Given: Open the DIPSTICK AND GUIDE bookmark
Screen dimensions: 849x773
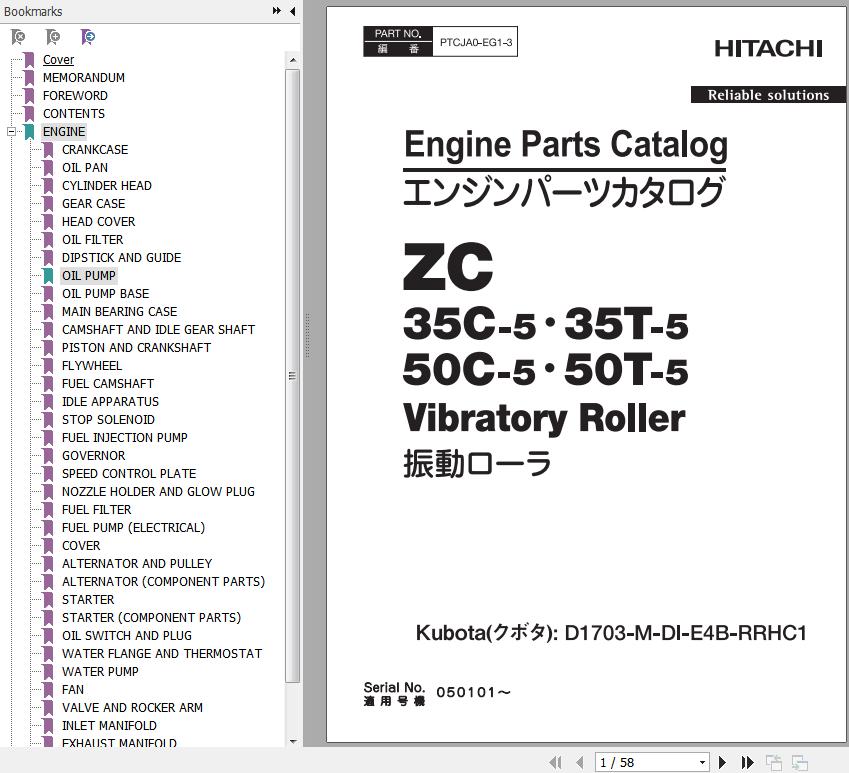Looking at the screenshot, I should pyautogui.click(x=121, y=258).
